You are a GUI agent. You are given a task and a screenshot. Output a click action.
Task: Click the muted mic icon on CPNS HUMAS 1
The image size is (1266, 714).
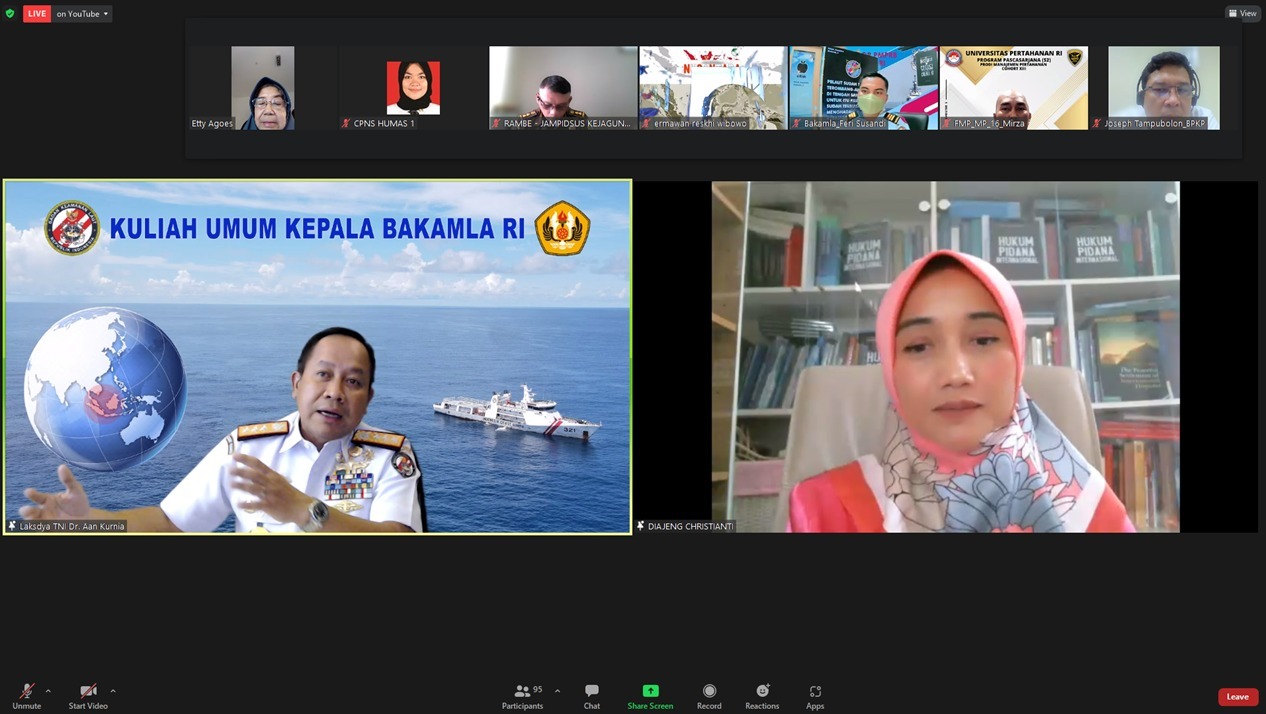tap(346, 124)
